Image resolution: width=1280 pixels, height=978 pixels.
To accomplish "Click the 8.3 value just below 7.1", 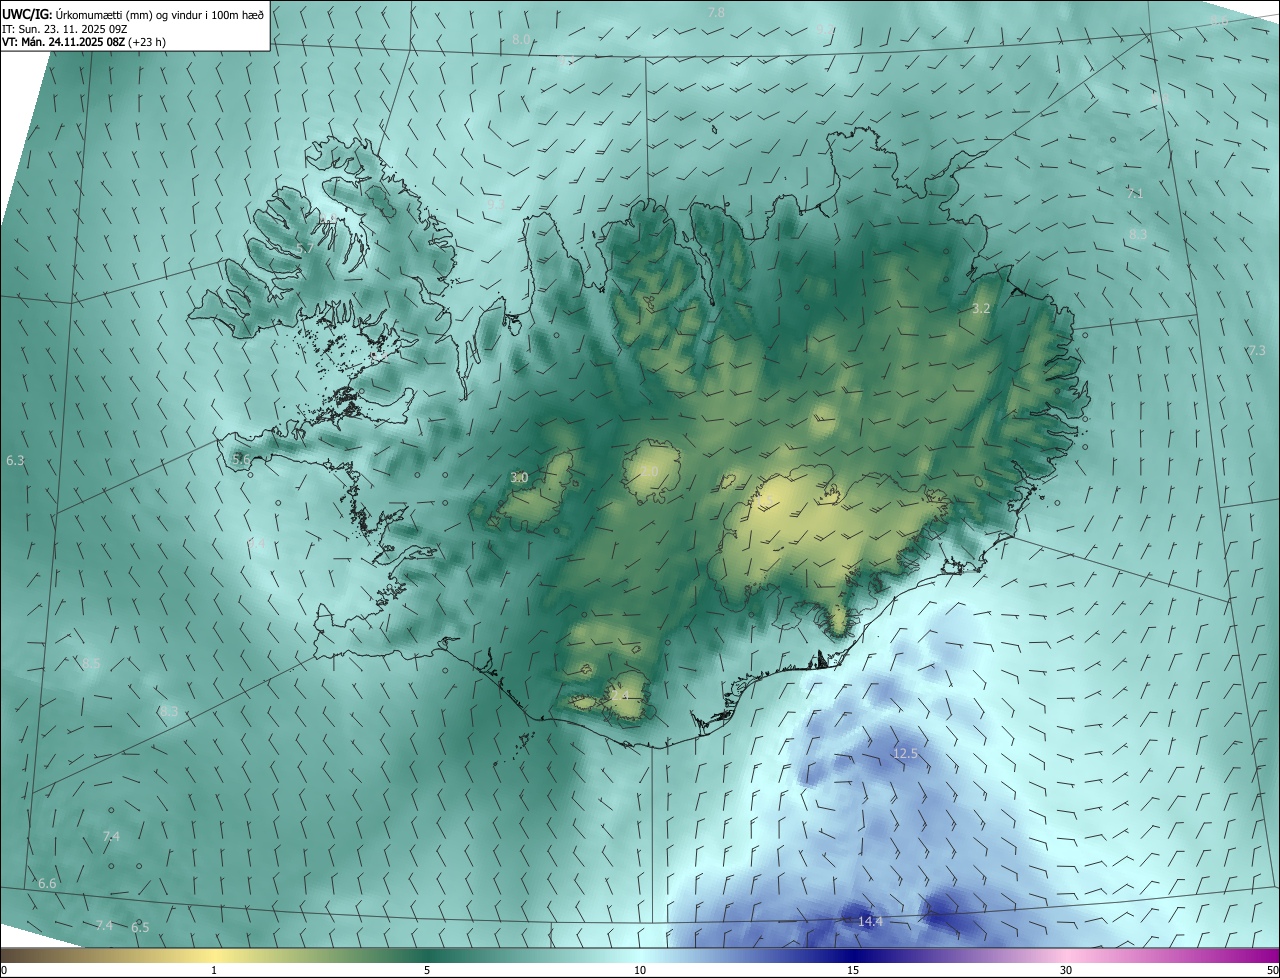I will pyautogui.click(x=1138, y=234).
